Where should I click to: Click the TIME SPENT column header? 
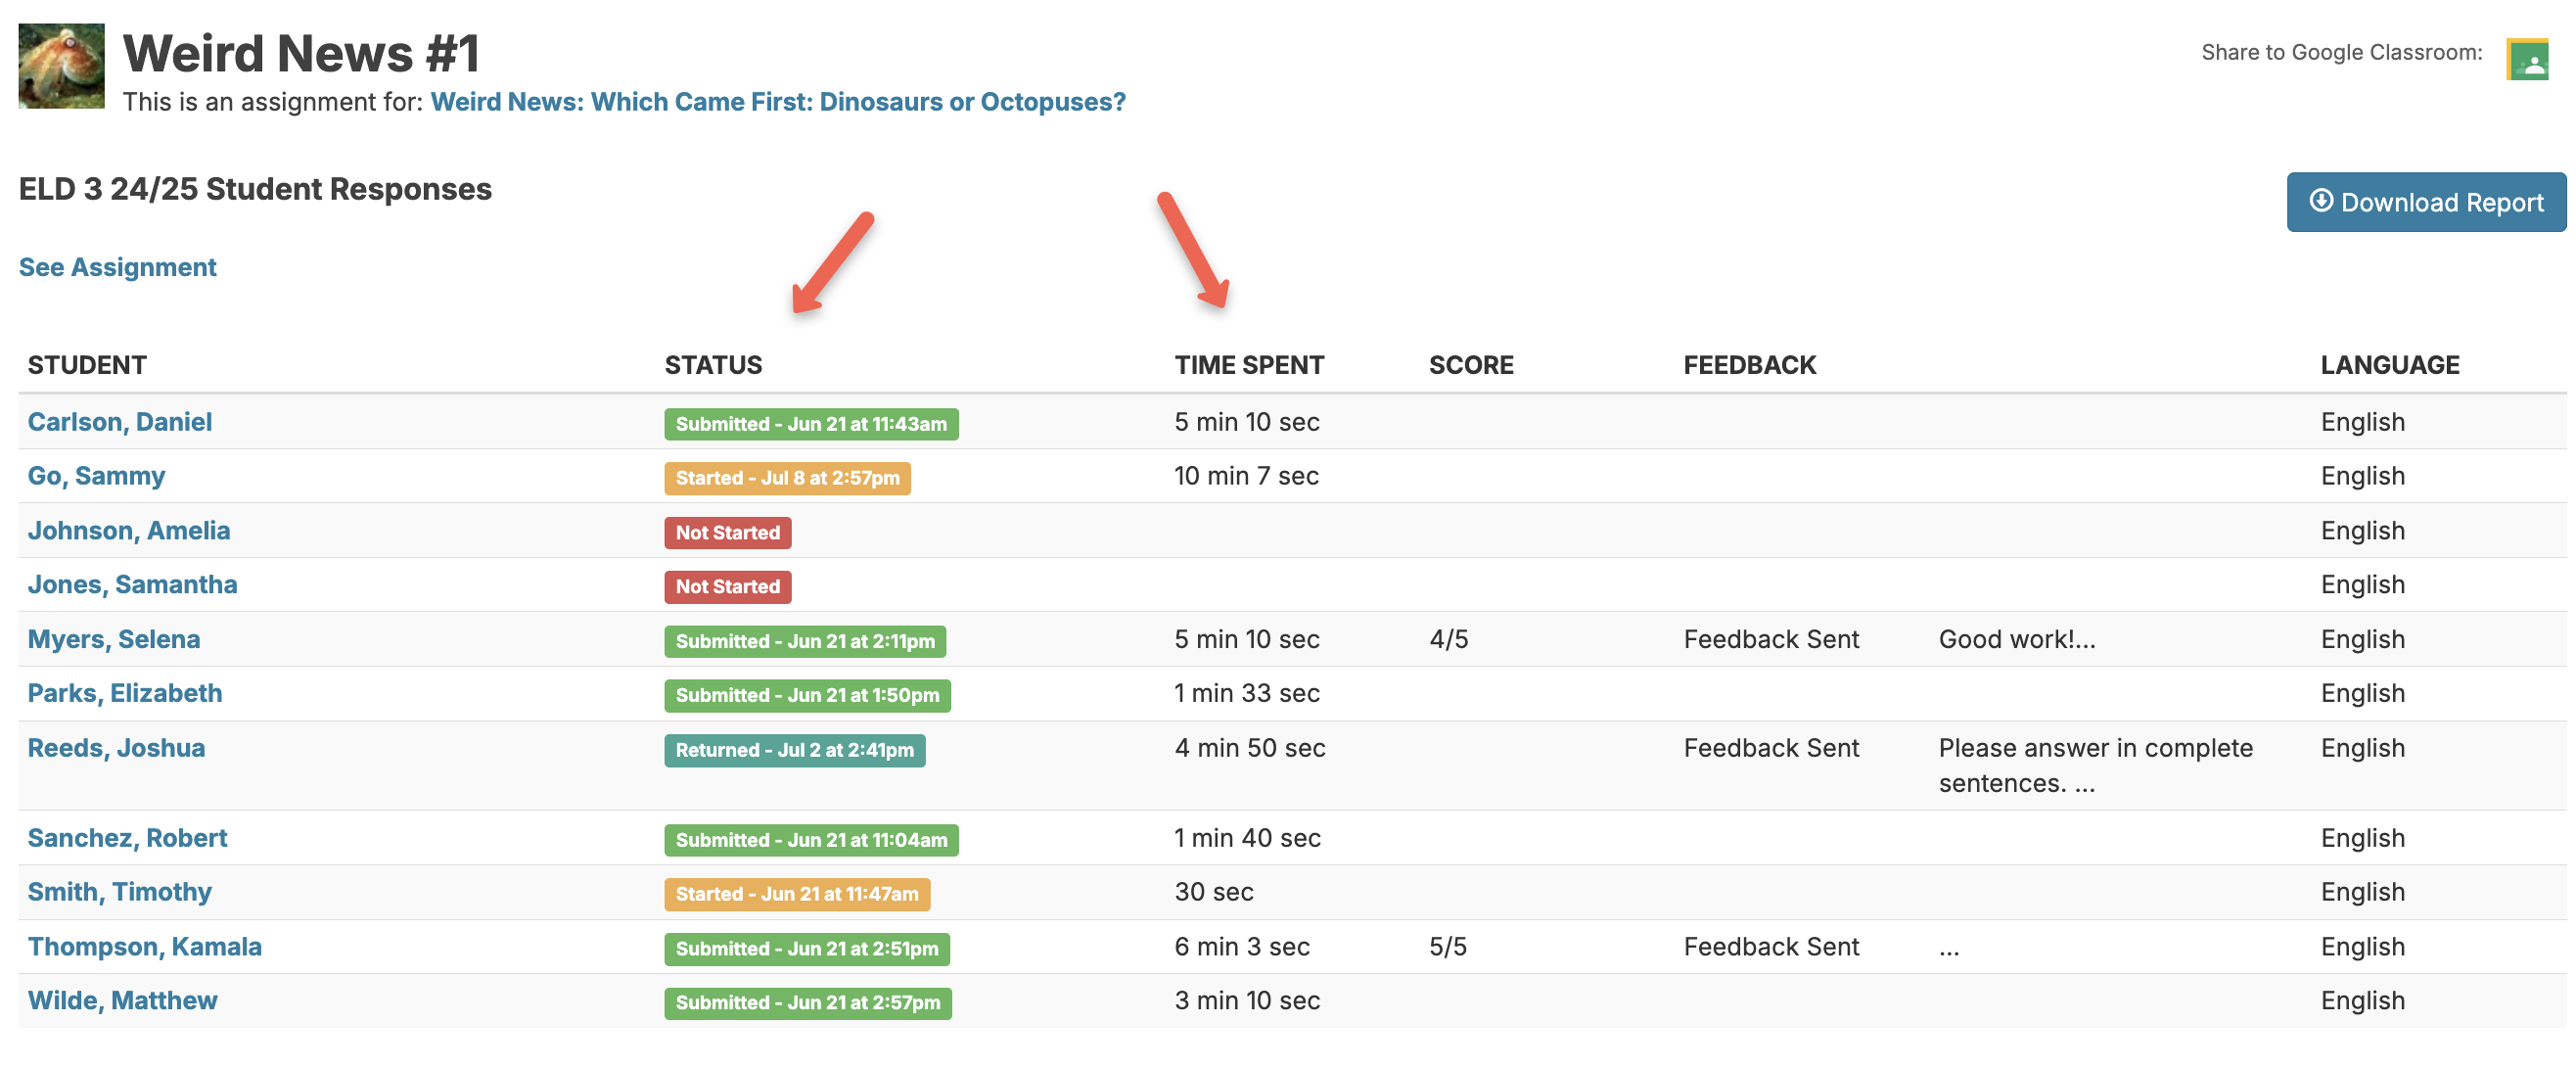click(1249, 365)
